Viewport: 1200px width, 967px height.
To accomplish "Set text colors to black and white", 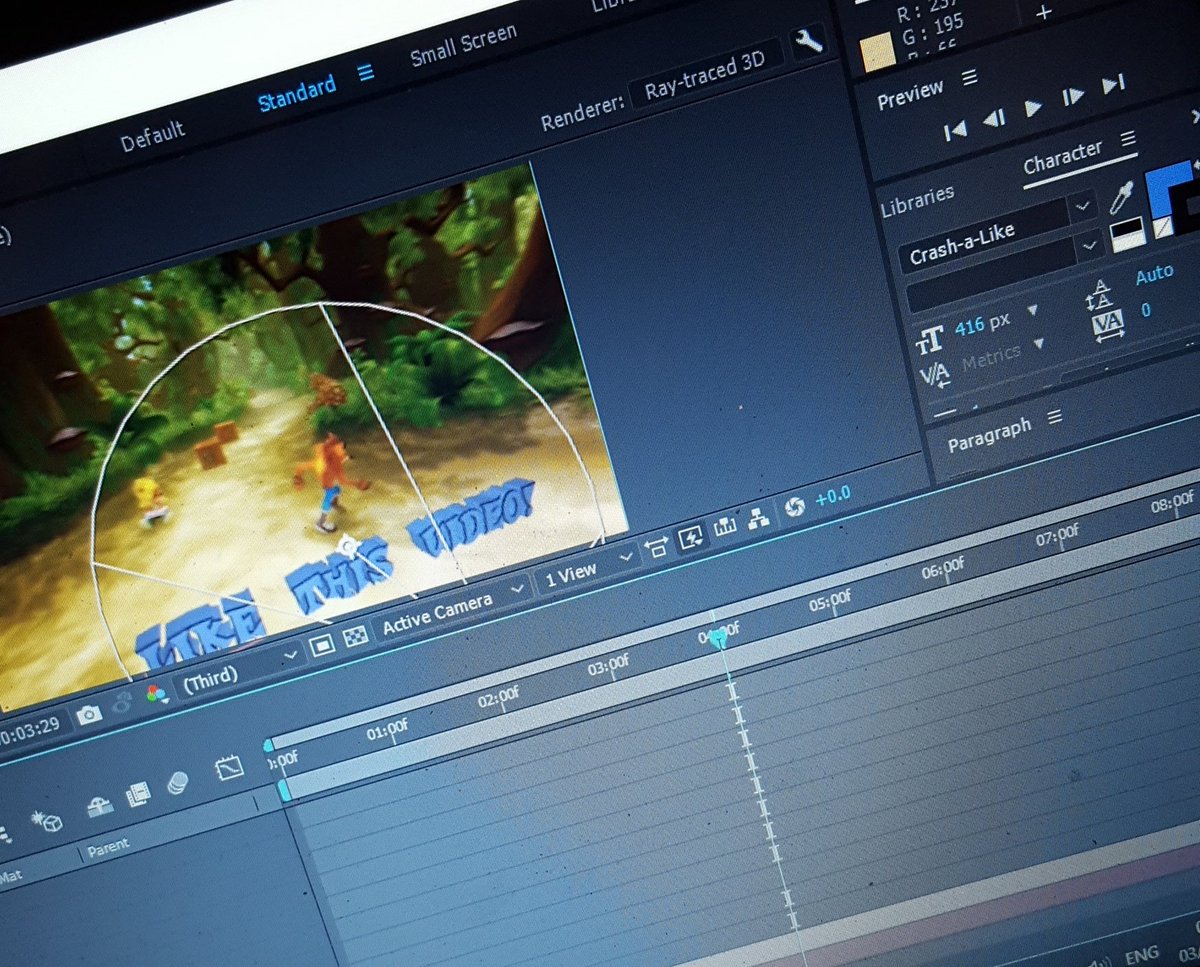I will pos(1126,234).
